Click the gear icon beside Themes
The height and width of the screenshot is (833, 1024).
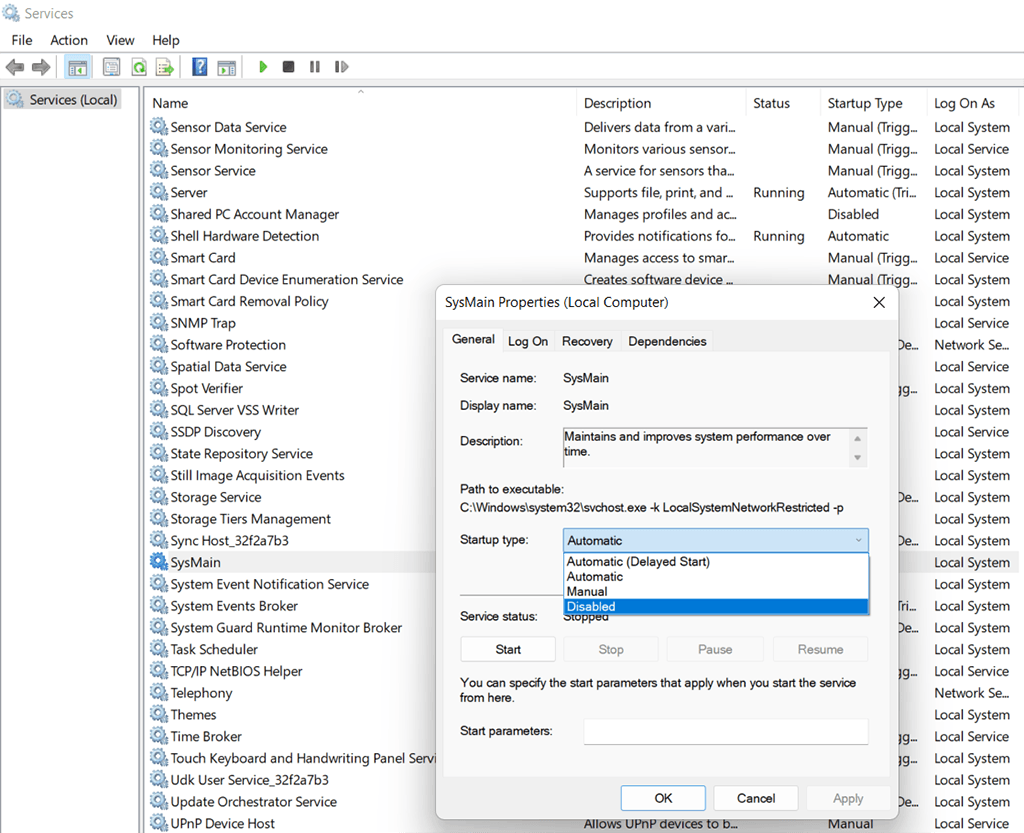click(159, 714)
